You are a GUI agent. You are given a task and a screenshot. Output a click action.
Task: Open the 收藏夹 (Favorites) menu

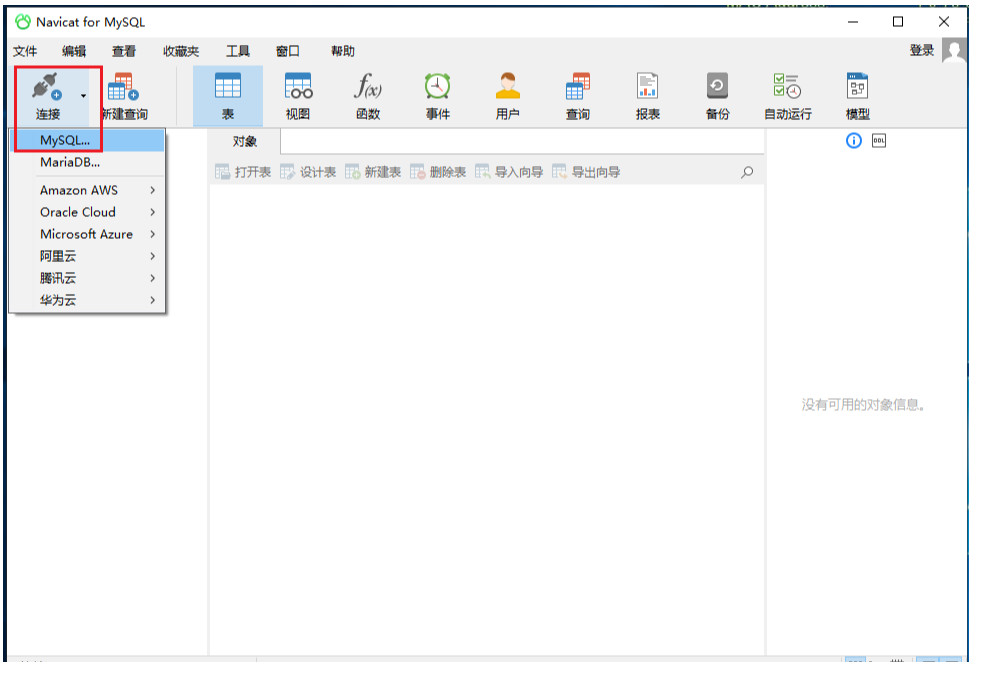point(181,51)
